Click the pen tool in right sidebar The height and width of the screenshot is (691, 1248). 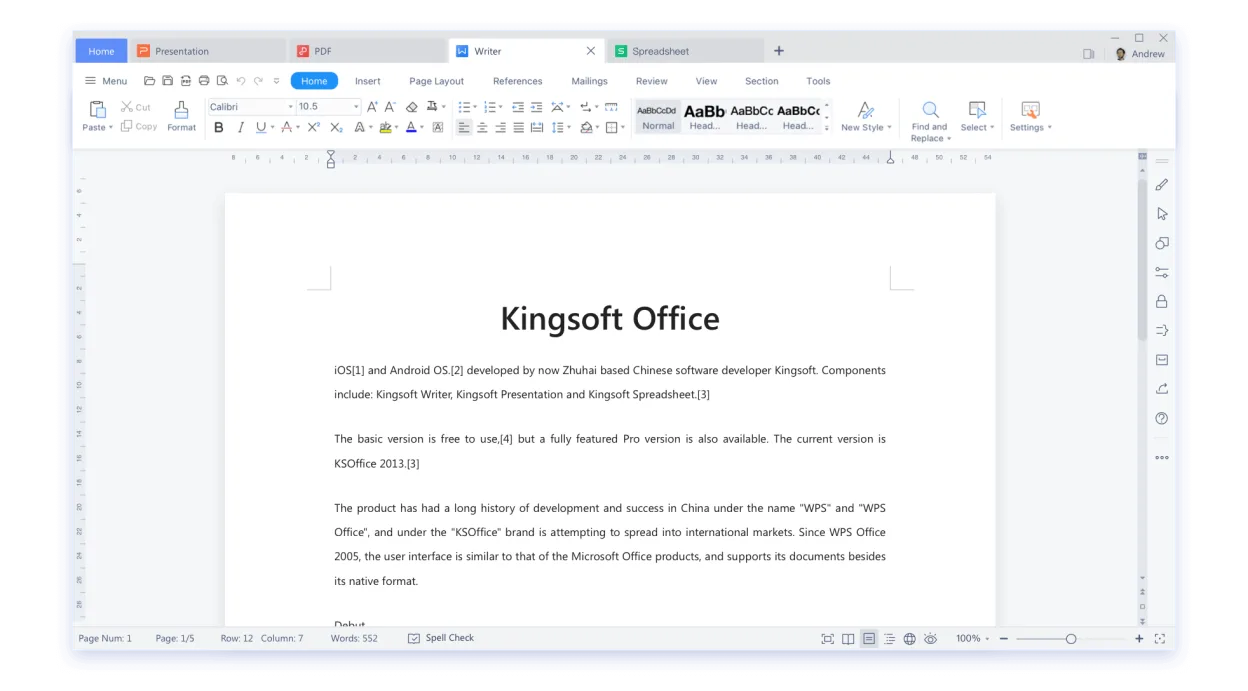point(1161,185)
